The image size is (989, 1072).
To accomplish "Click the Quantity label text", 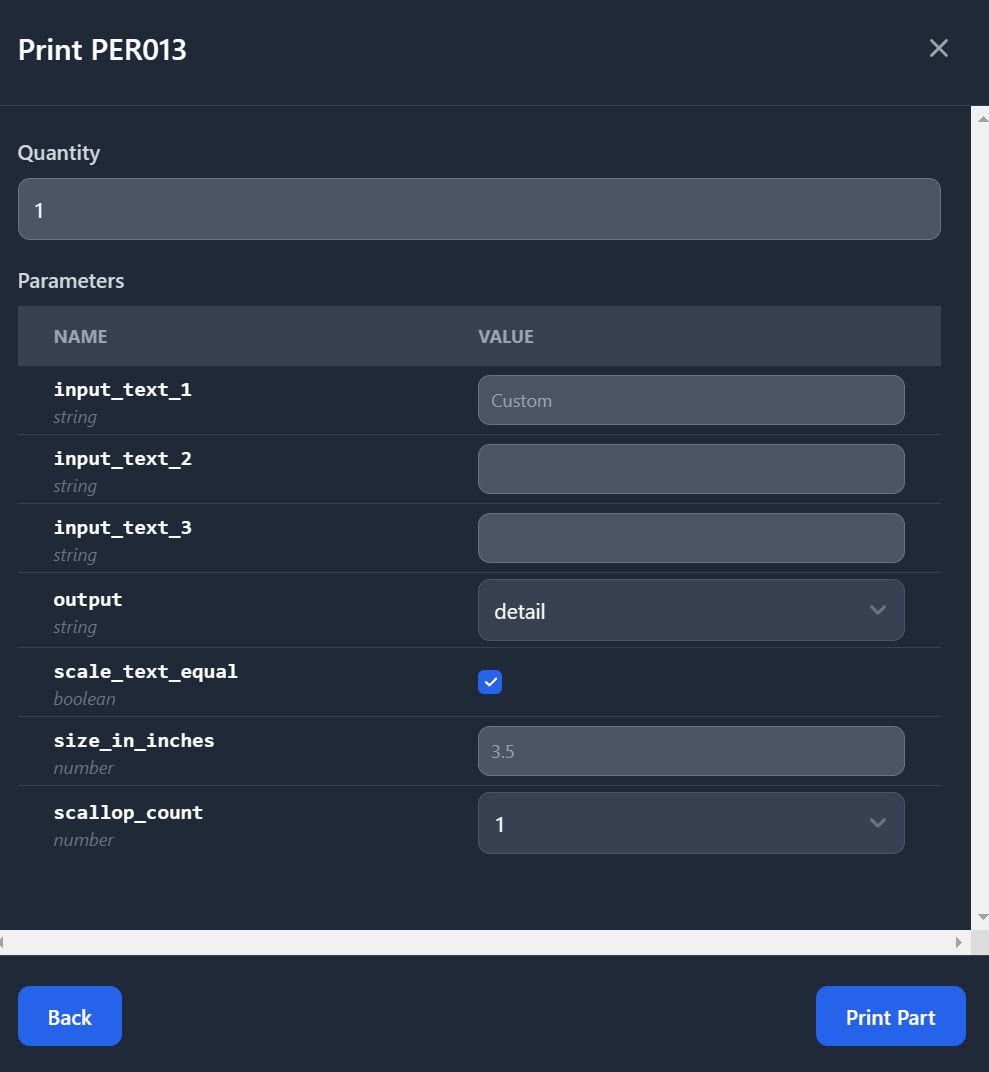I will 59,153.
